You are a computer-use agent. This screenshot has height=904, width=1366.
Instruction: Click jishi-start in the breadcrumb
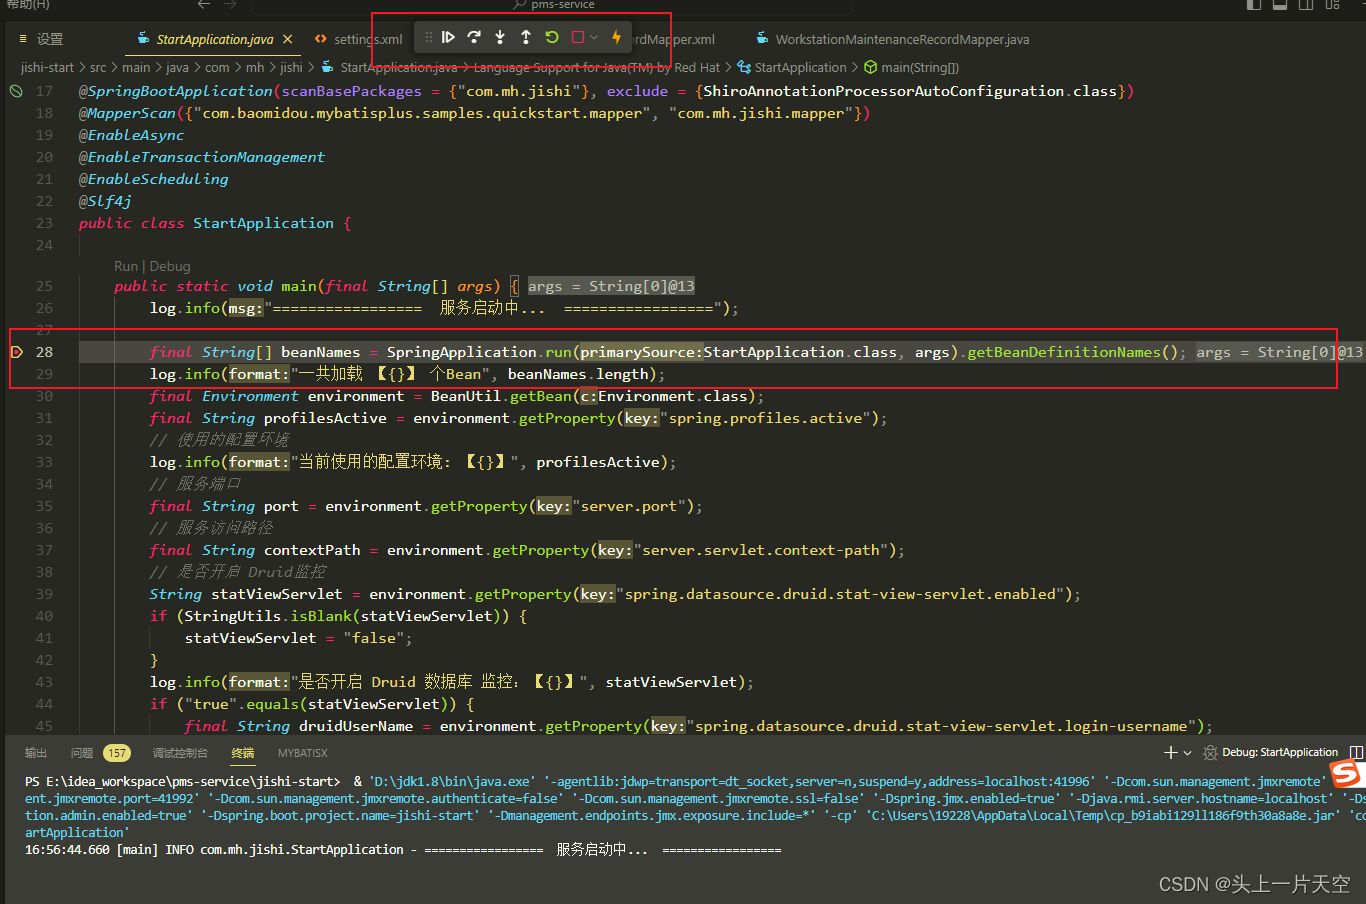[47, 67]
